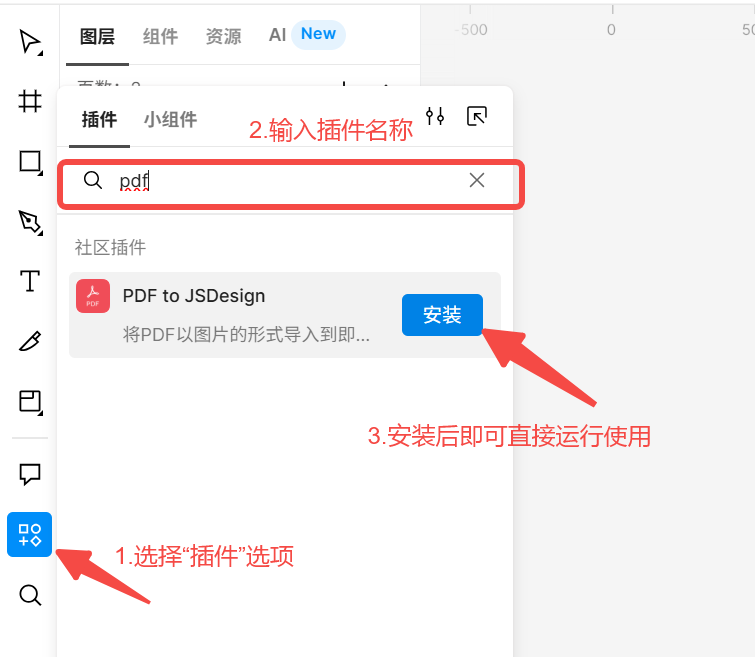Pop out the plugin panel window
The image size is (755, 657).
coord(477,117)
